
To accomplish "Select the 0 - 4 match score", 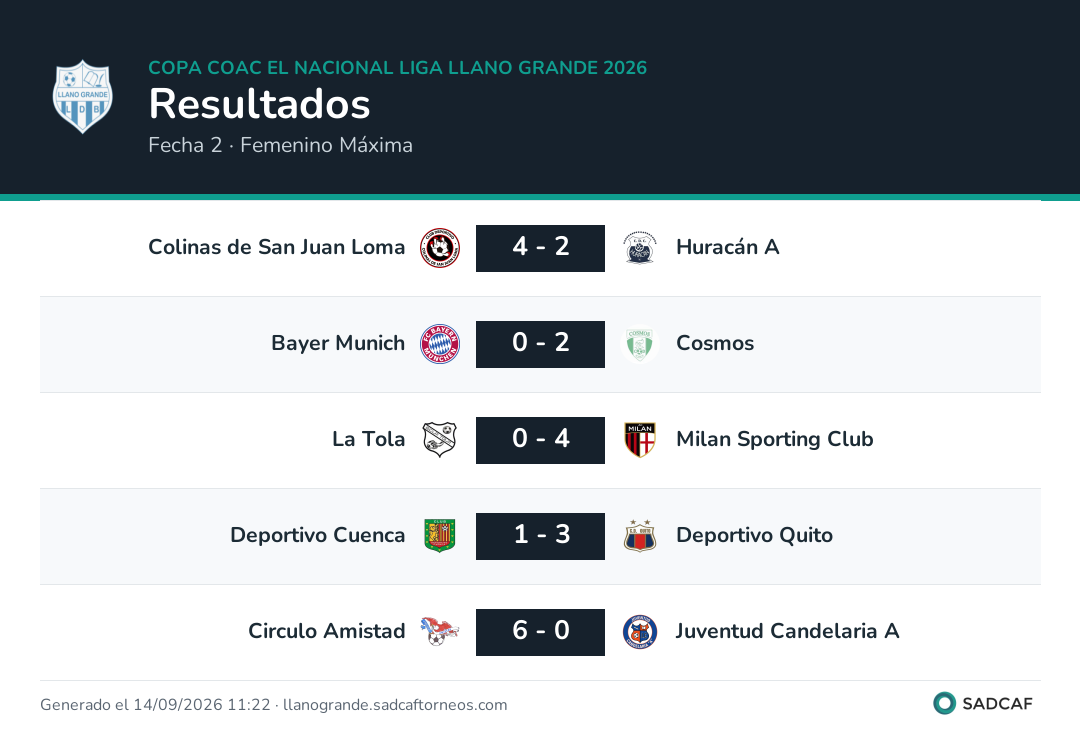I will tap(541, 440).
